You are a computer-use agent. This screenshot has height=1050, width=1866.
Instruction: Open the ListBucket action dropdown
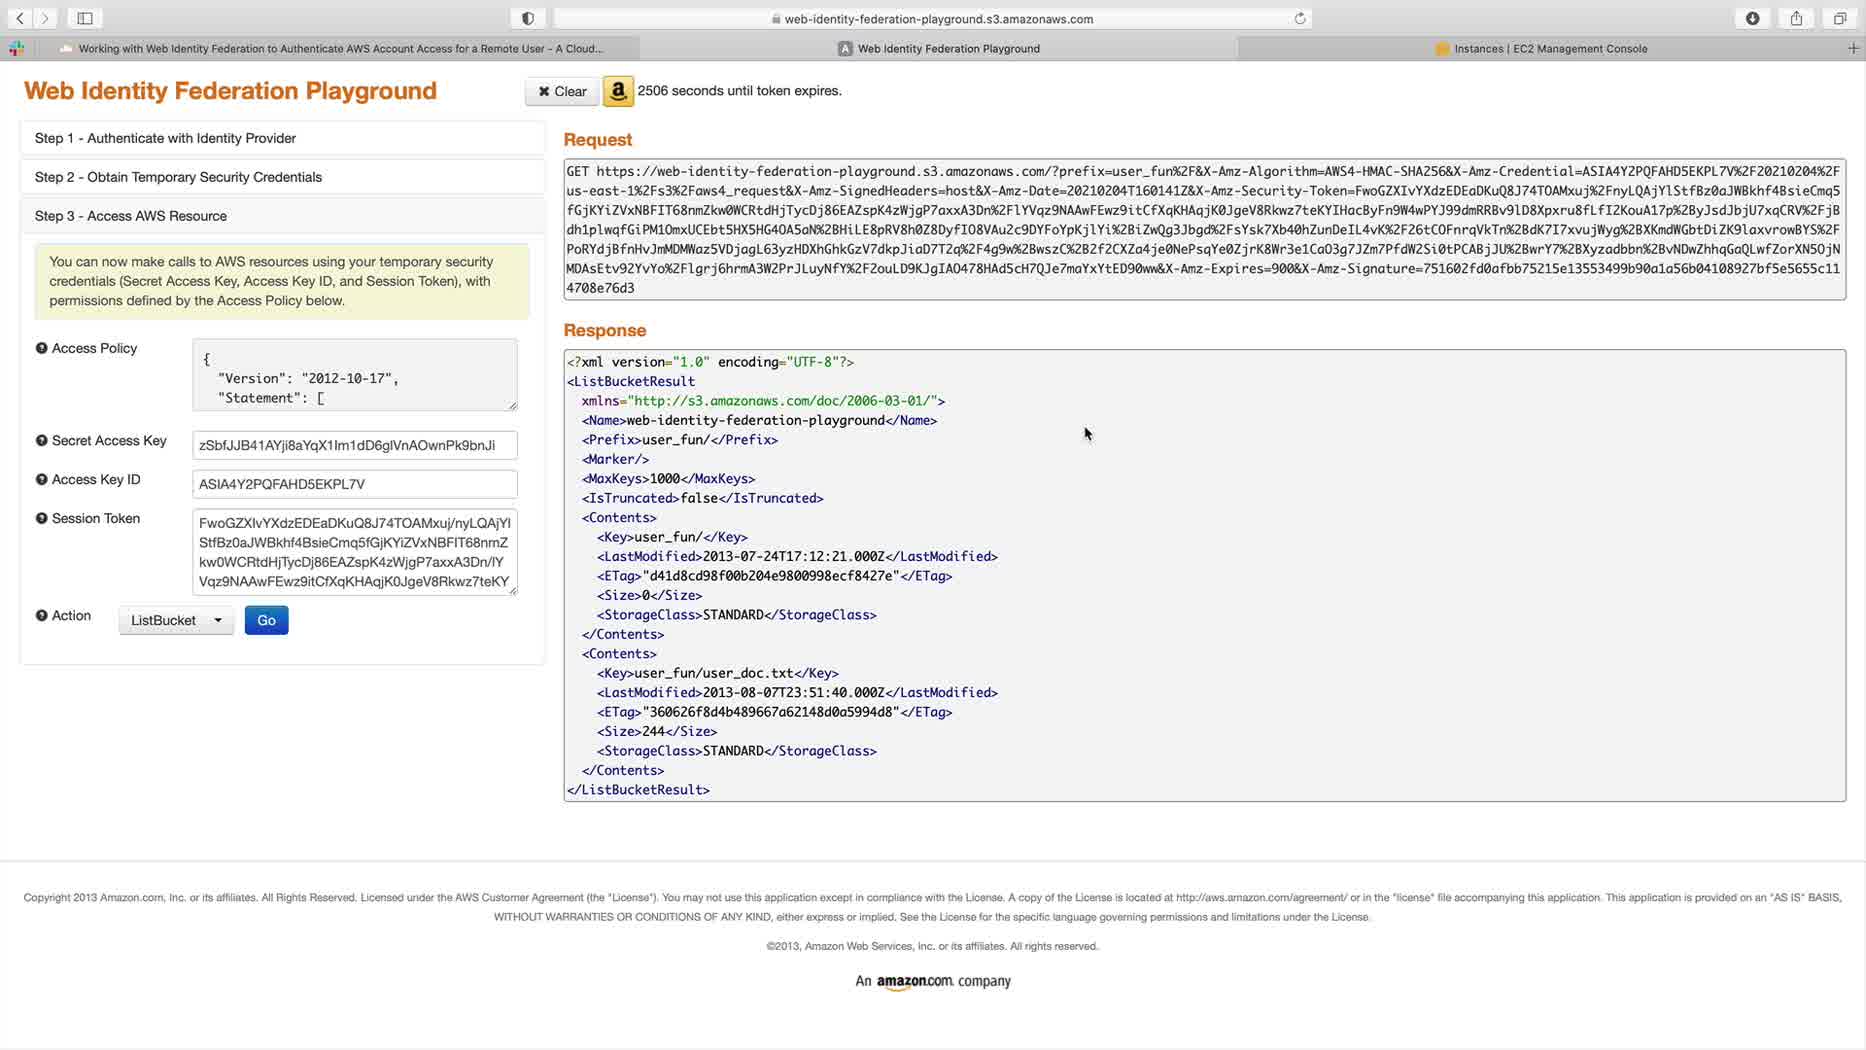coord(176,620)
